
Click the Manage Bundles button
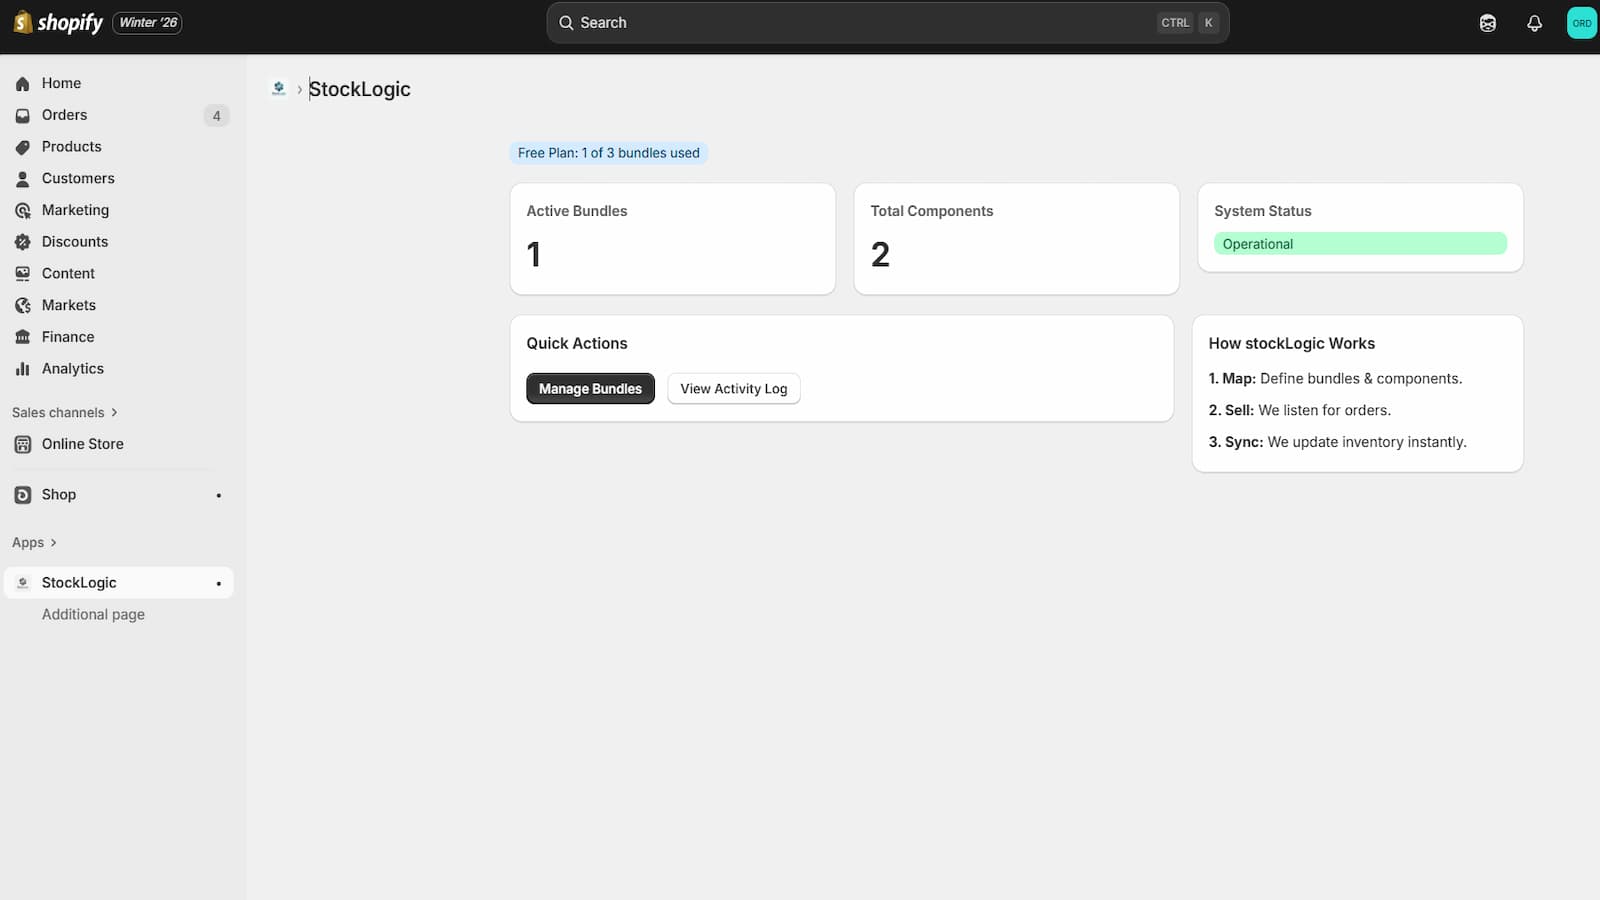point(590,389)
